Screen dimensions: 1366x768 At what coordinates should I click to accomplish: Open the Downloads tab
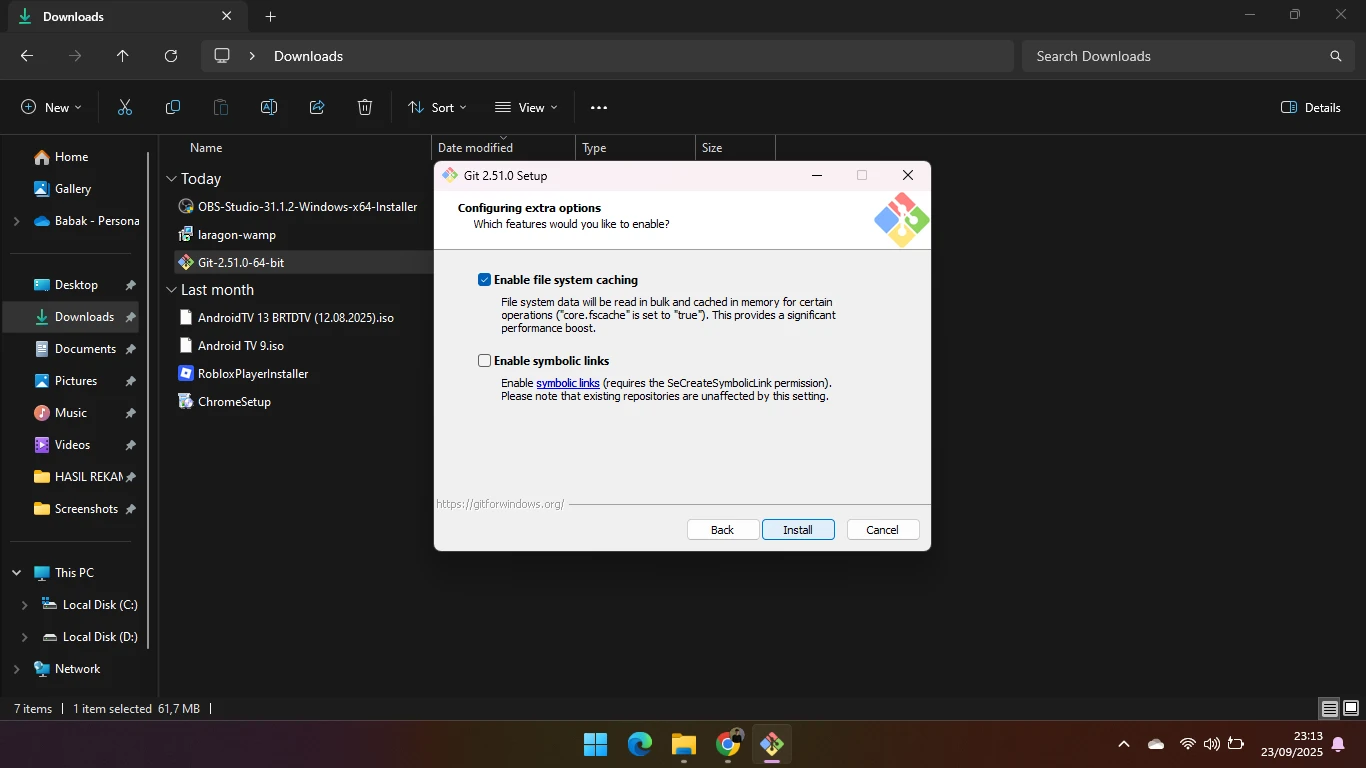[x=110, y=17]
